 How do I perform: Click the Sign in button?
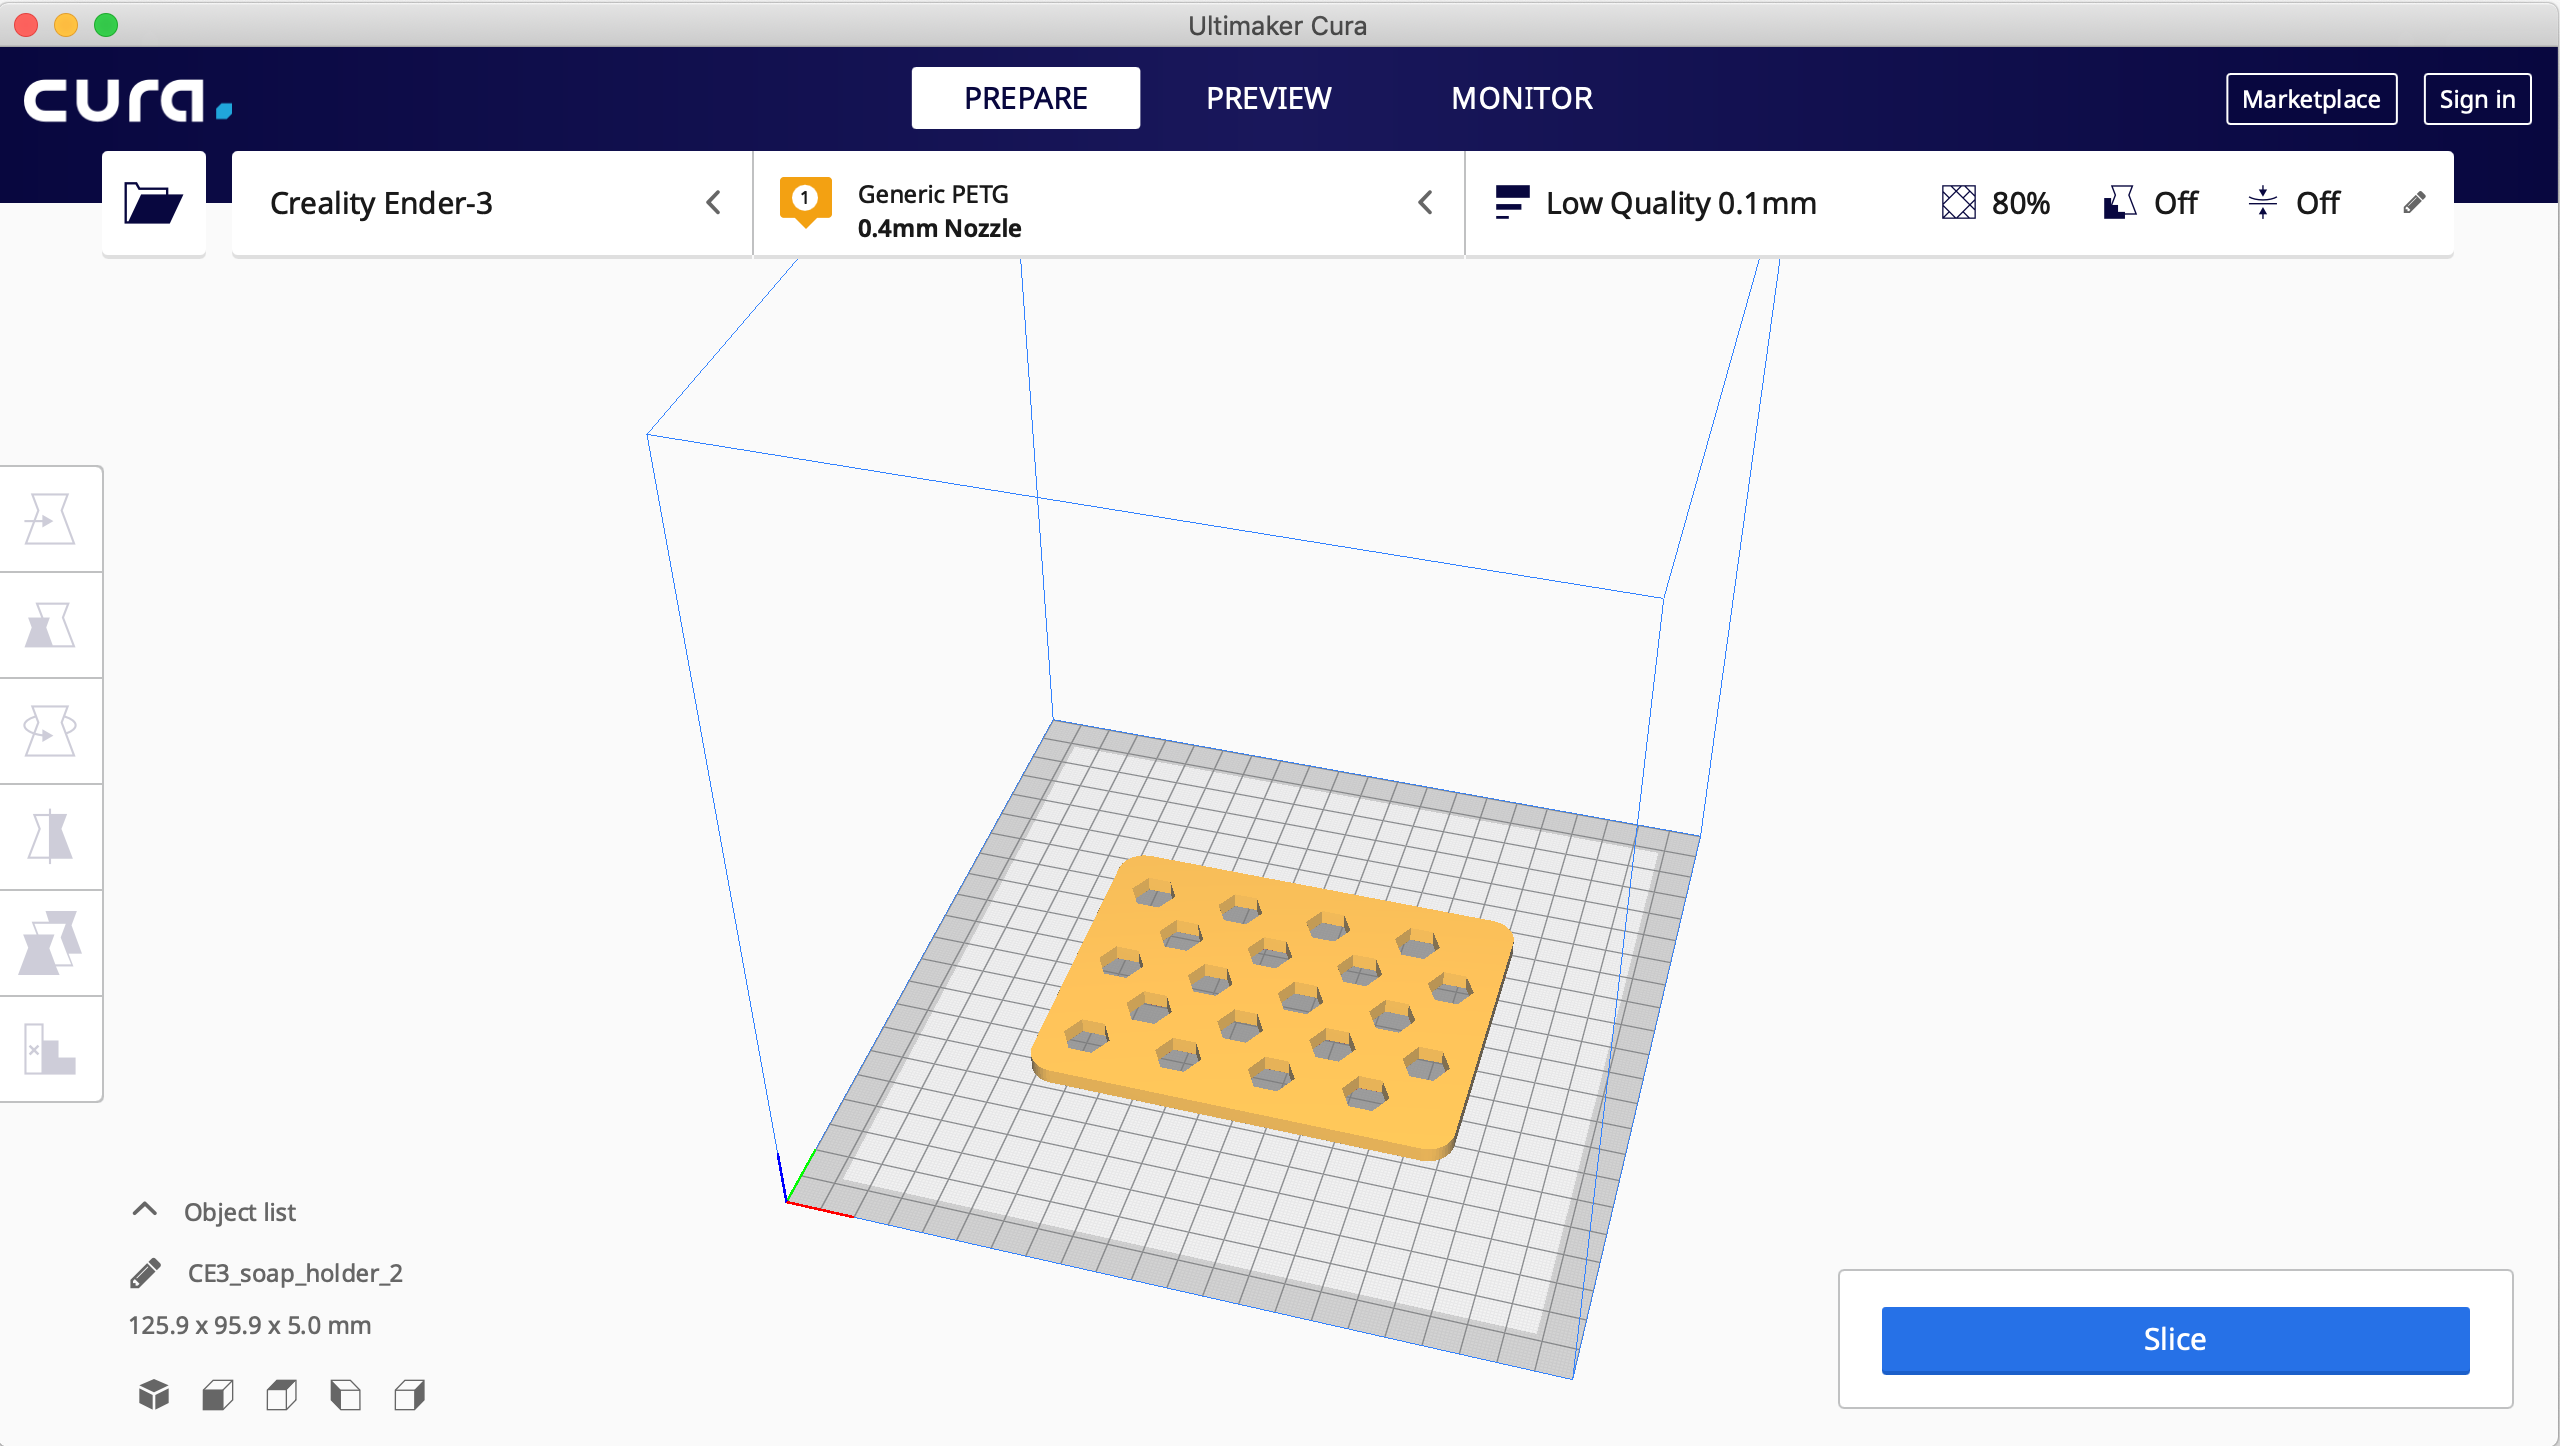pos(2477,99)
